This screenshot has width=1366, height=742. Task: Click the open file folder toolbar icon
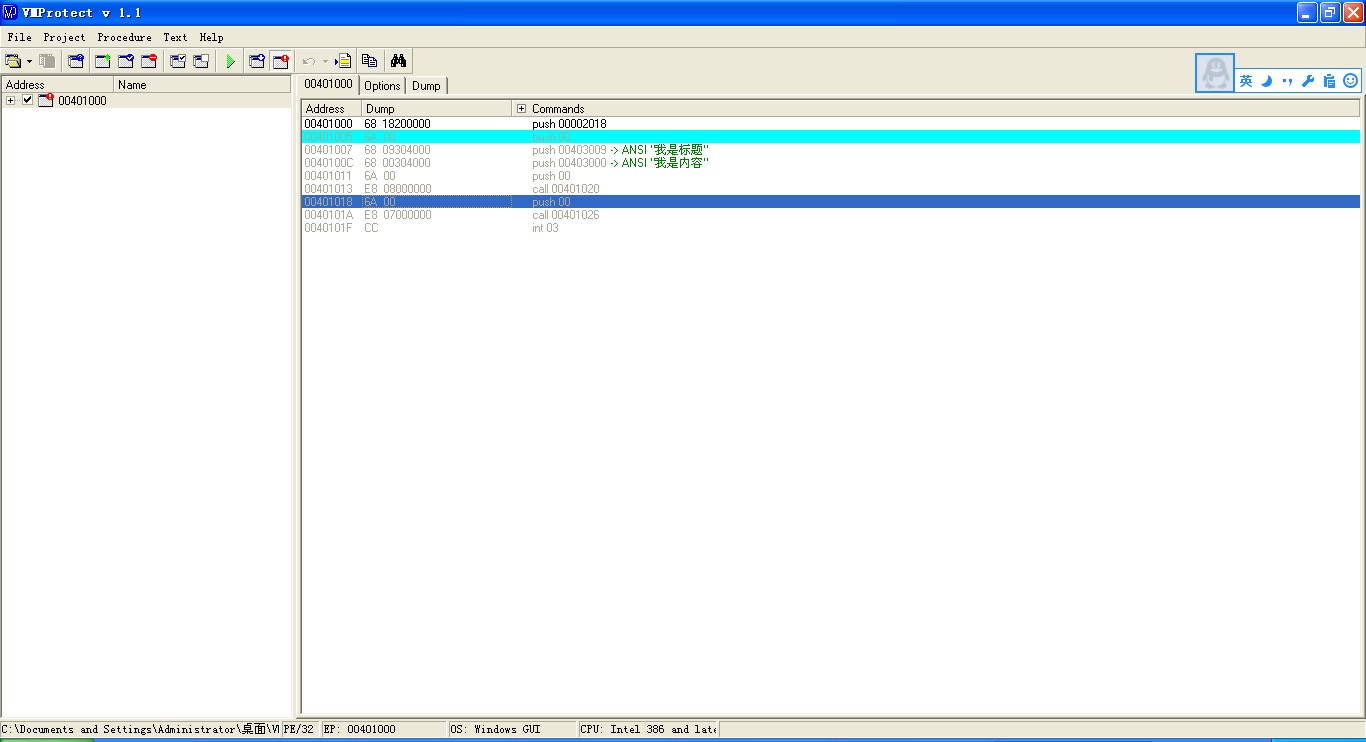click(13, 61)
